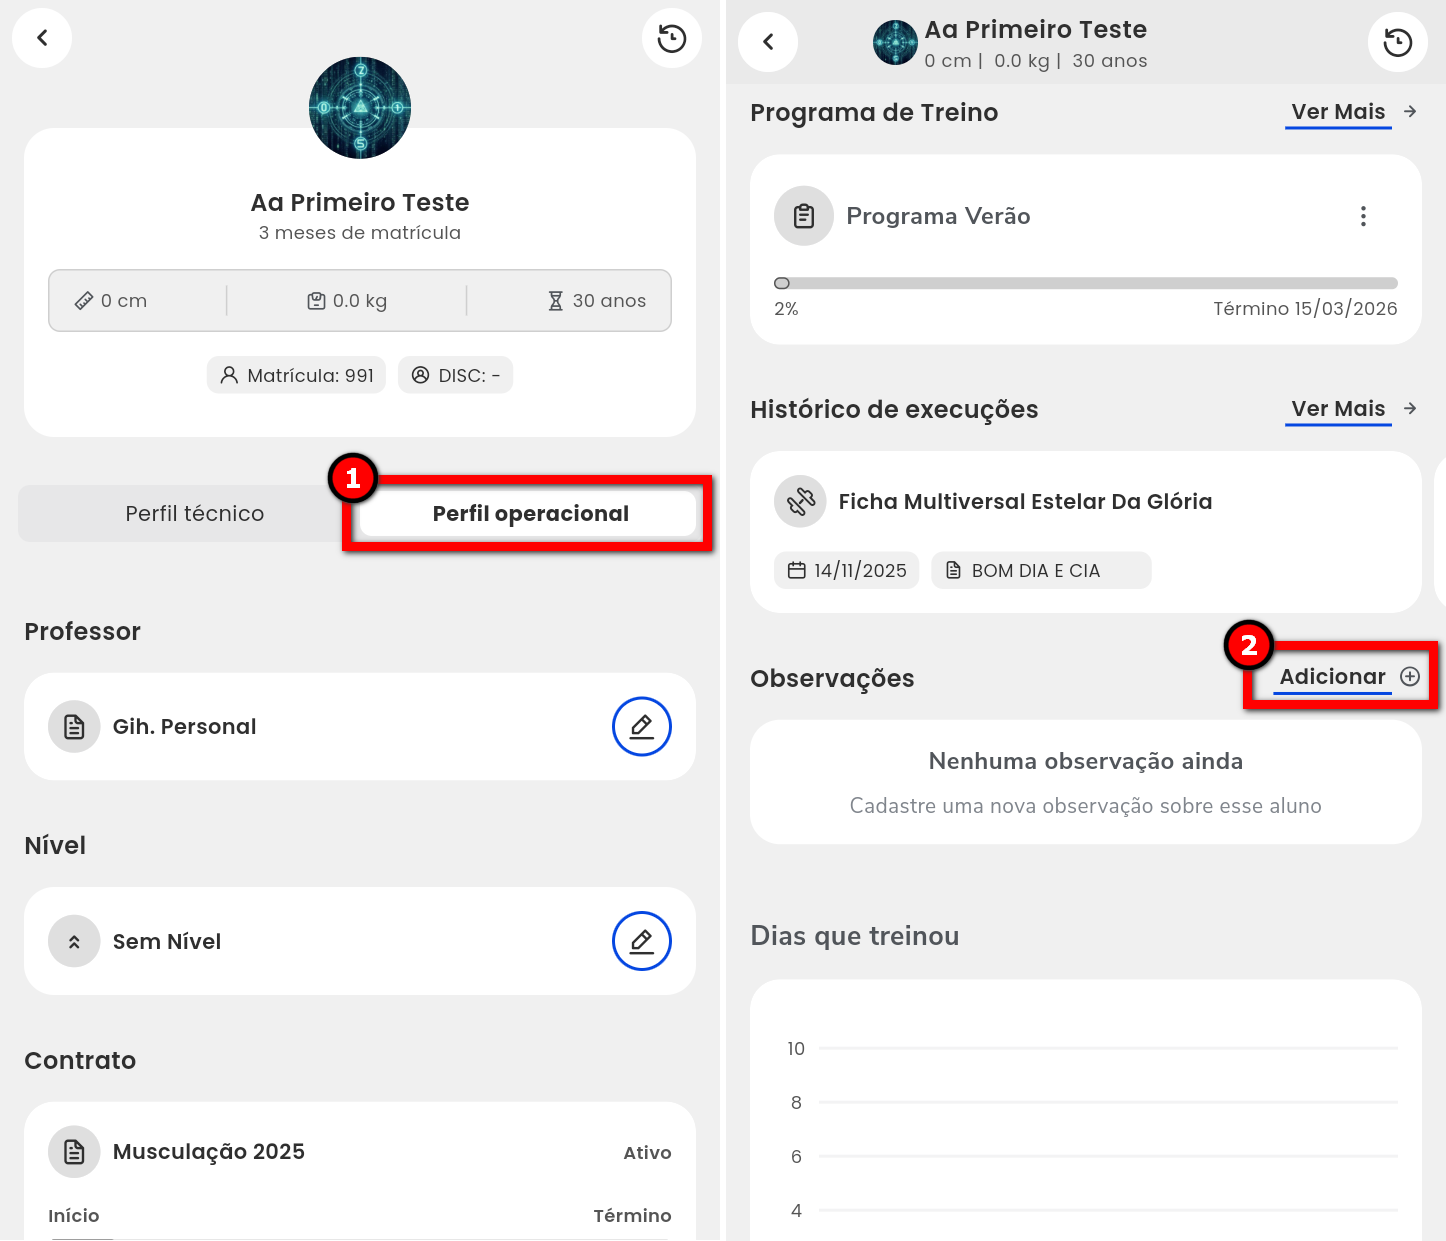
Task: Expand arrow next to Histórico Ver Mais
Action: point(1410,409)
